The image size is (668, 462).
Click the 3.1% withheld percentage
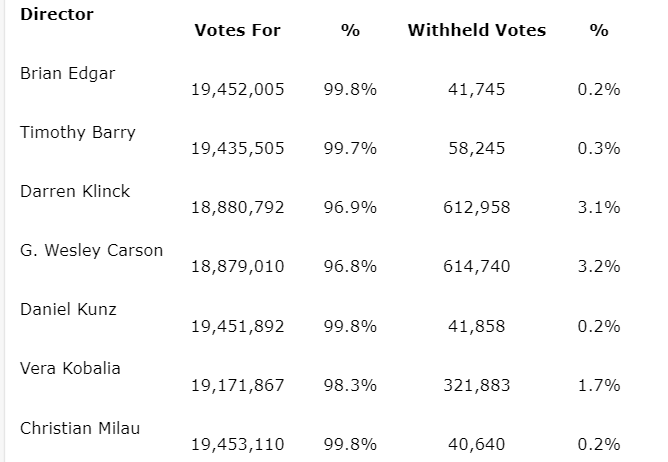(599, 207)
